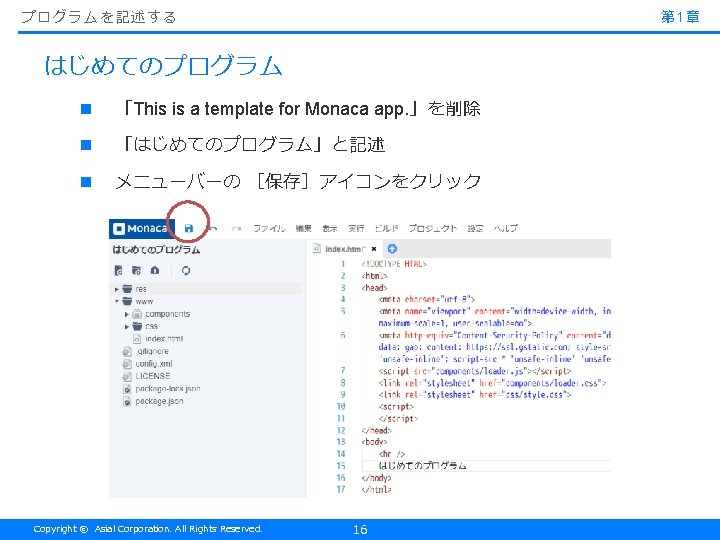This screenshot has height=540, width=720.
Task: Open the 表示 menu
Action: point(330,228)
